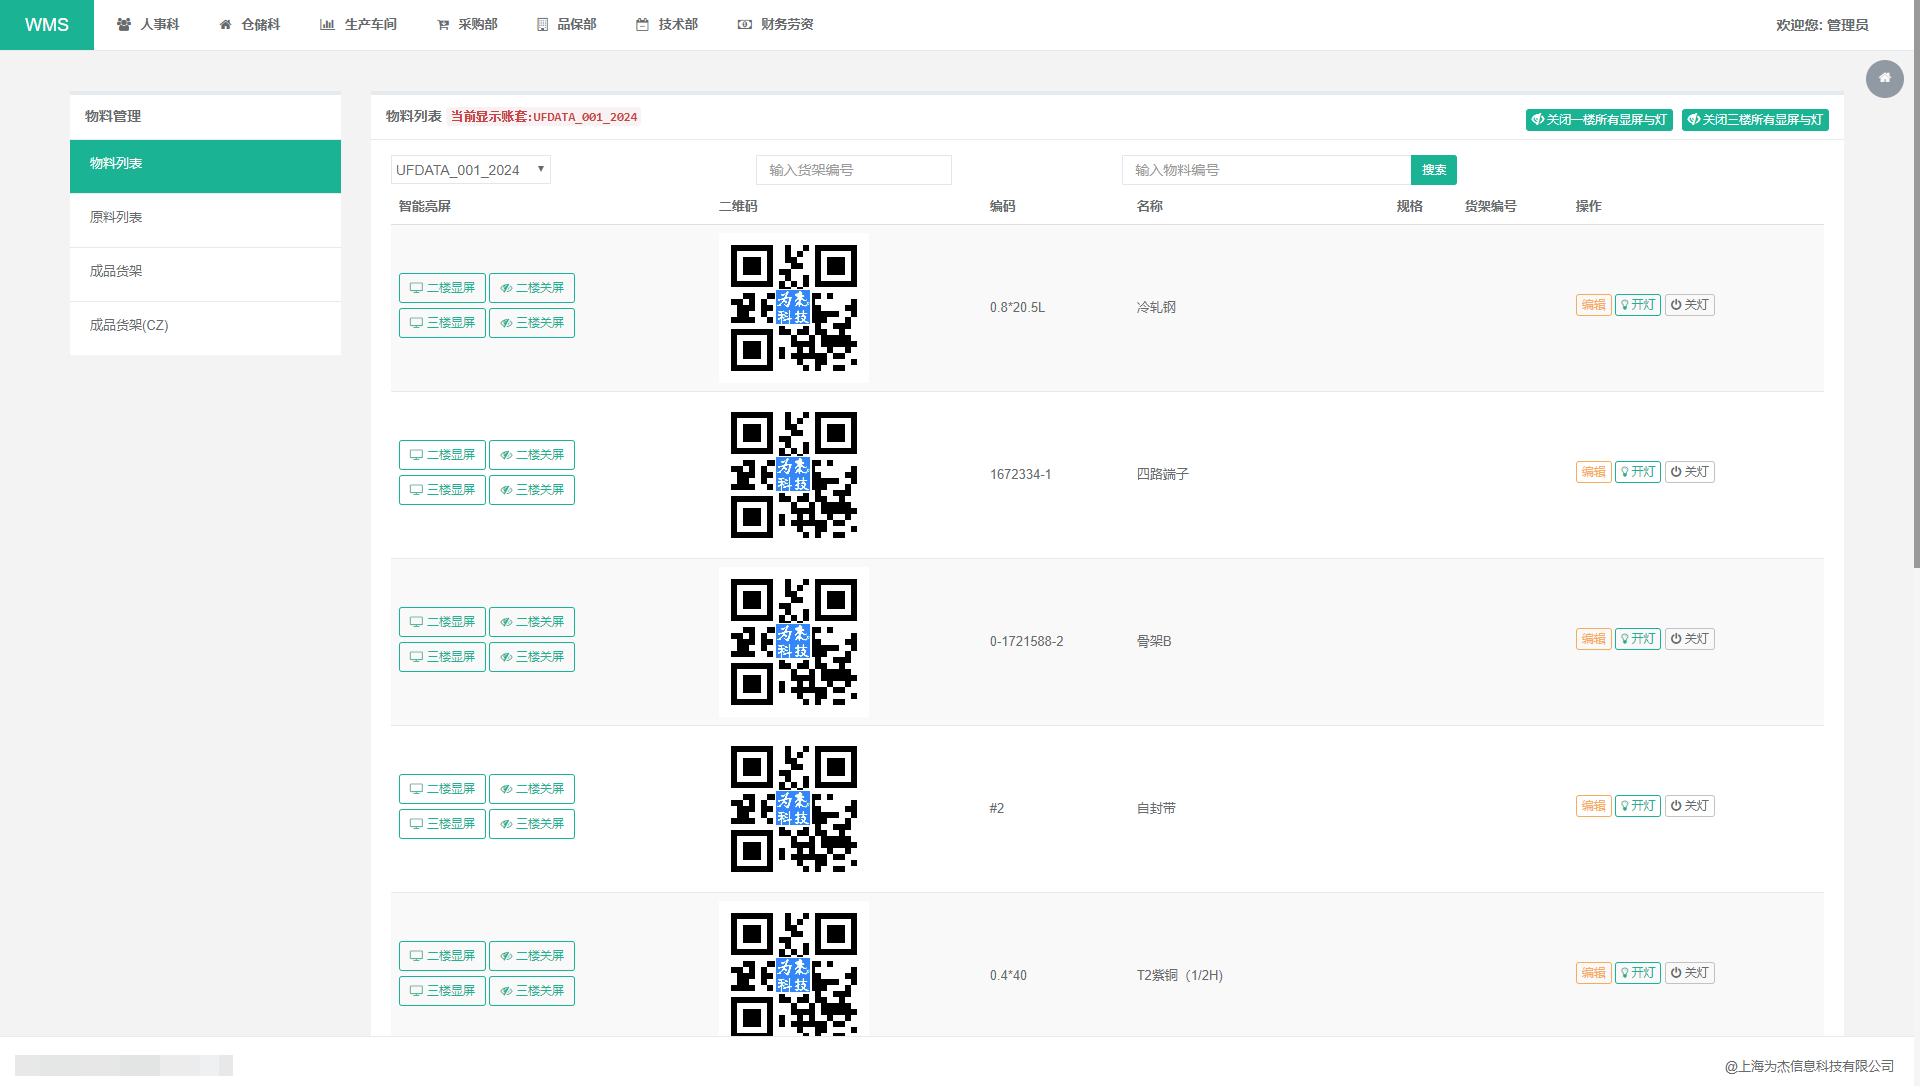1920x1086 pixels.
Task: Click 三楼关屏 for T2紫铜 row
Action: [532, 991]
